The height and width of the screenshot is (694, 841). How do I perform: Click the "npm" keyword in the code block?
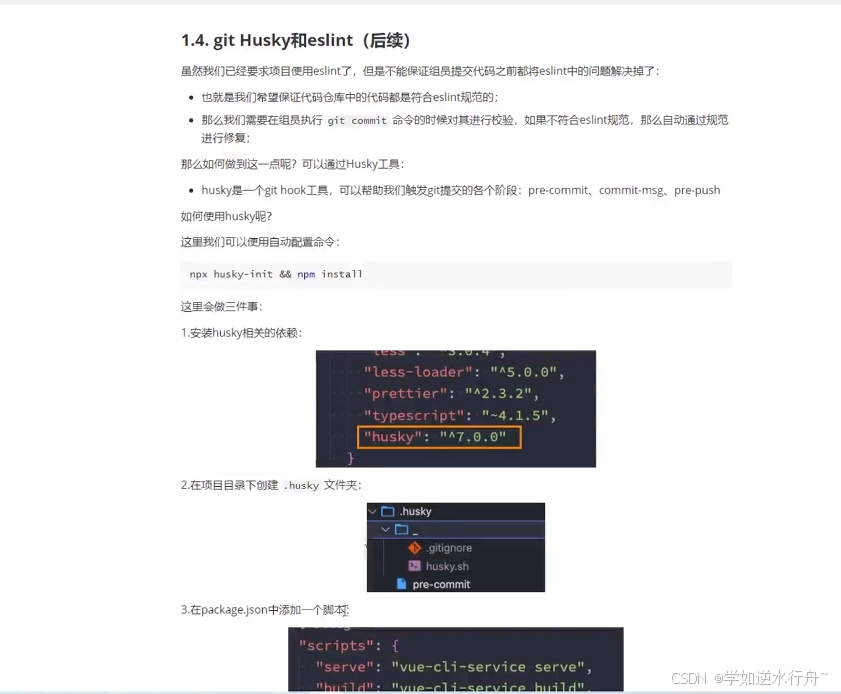306,275
